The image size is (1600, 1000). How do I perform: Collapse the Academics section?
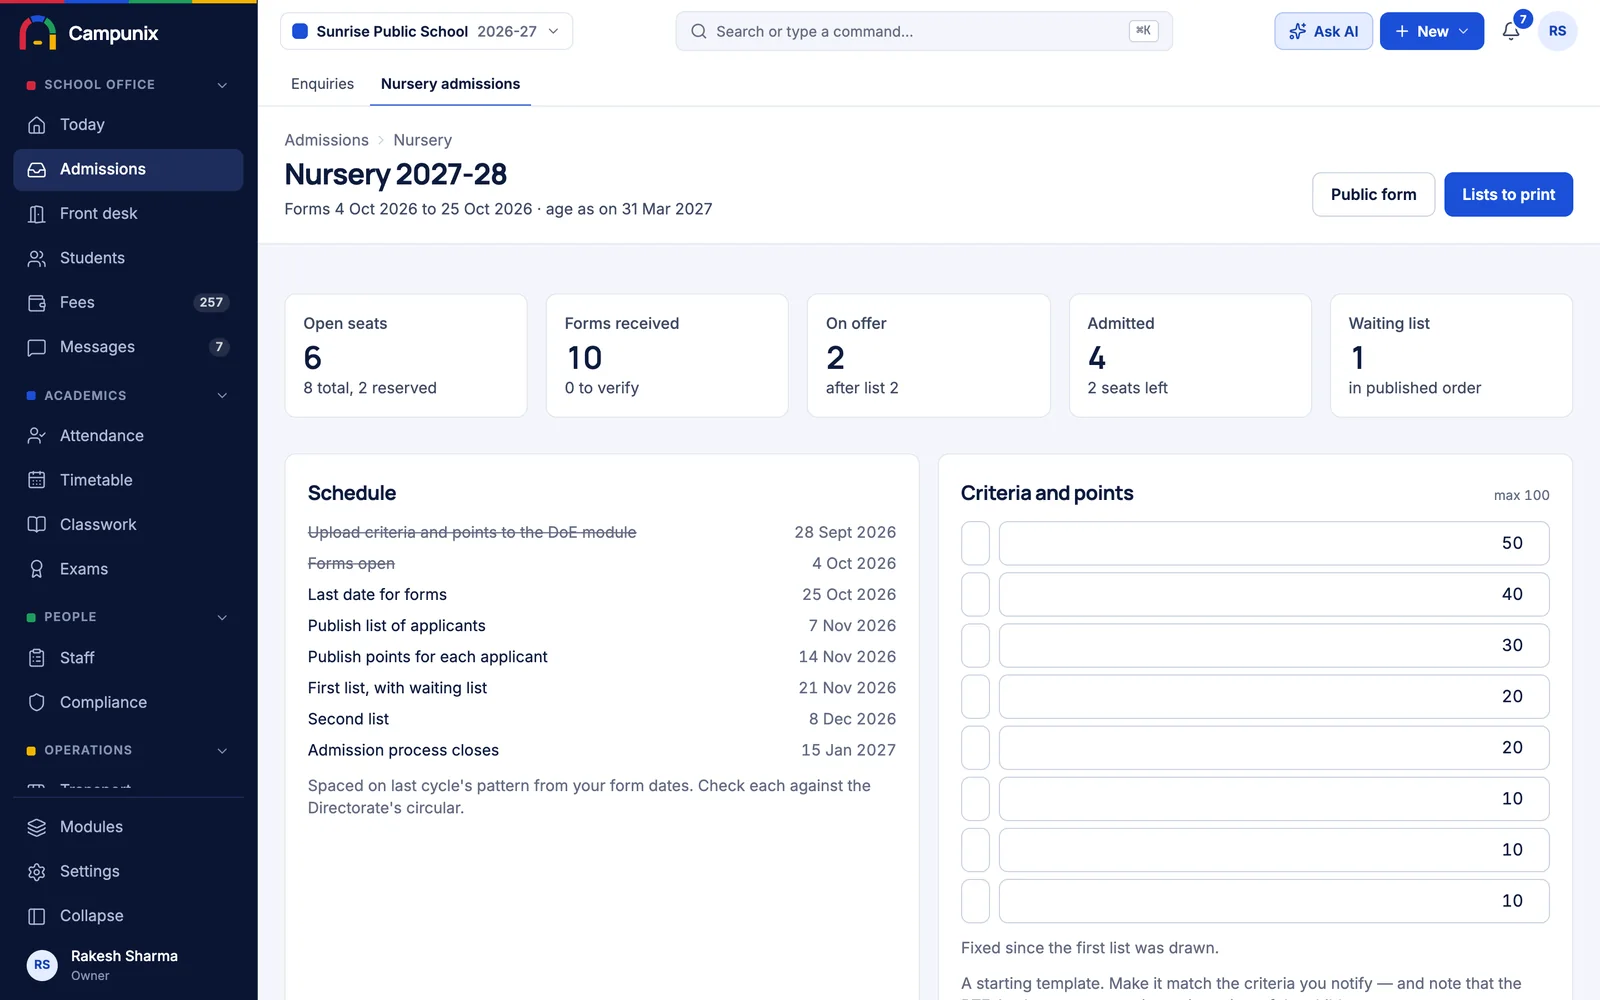[222, 396]
